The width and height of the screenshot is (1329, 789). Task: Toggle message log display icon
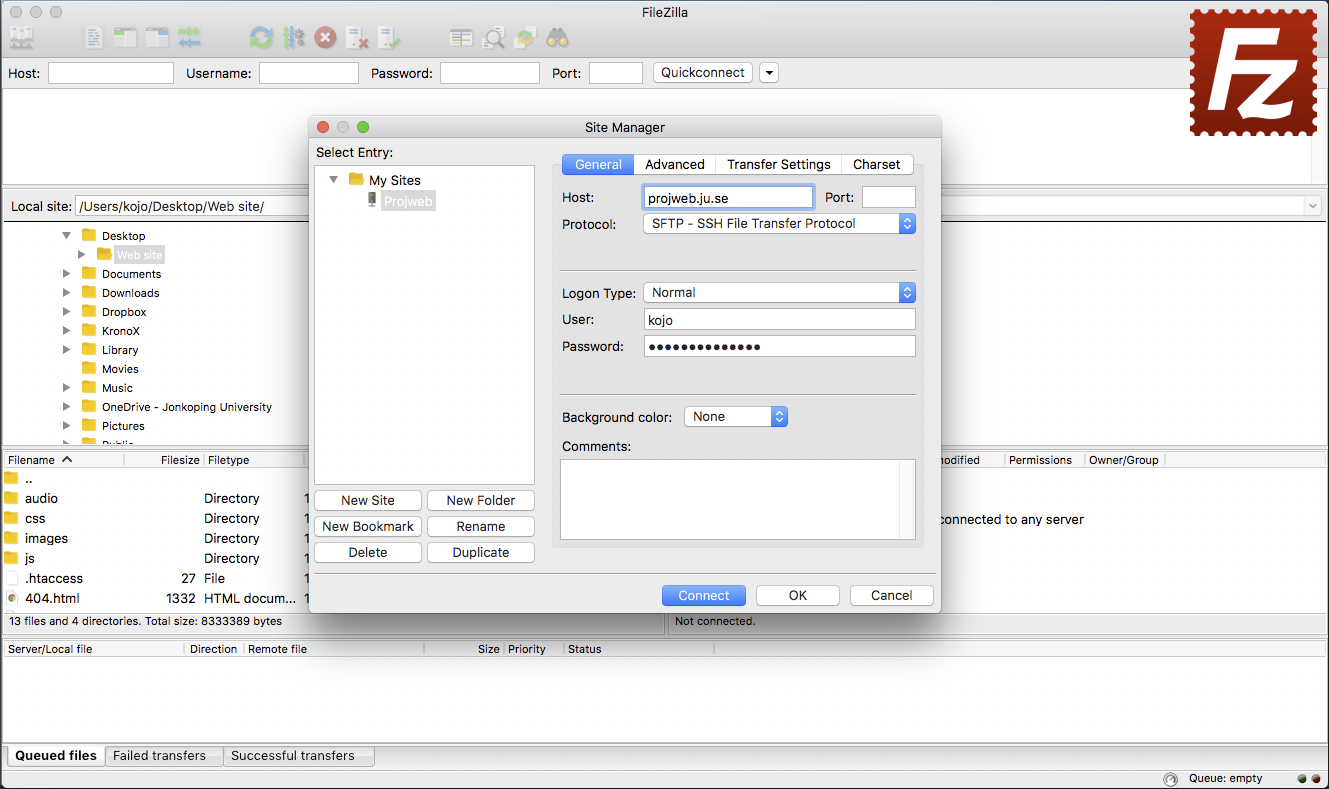pyautogui.click(x=94, y=38)
